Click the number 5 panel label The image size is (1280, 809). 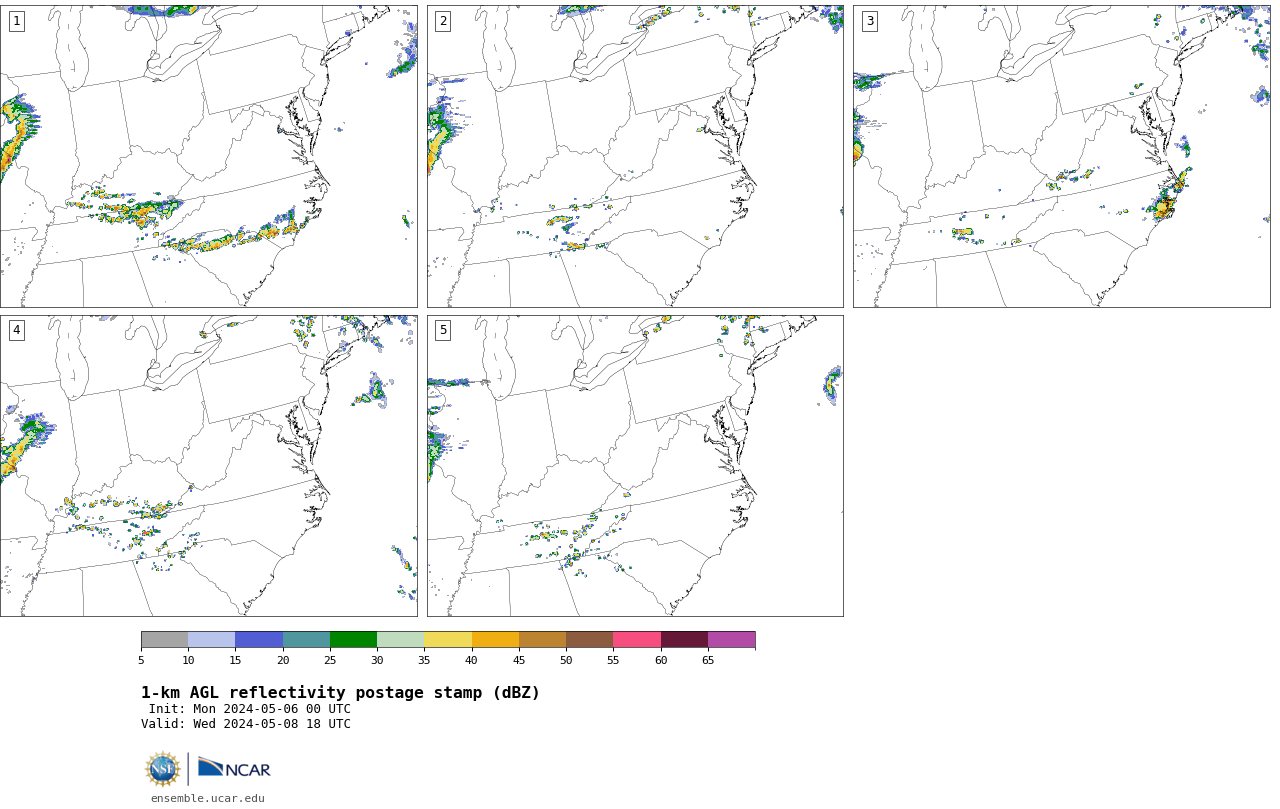pos(443,330)
